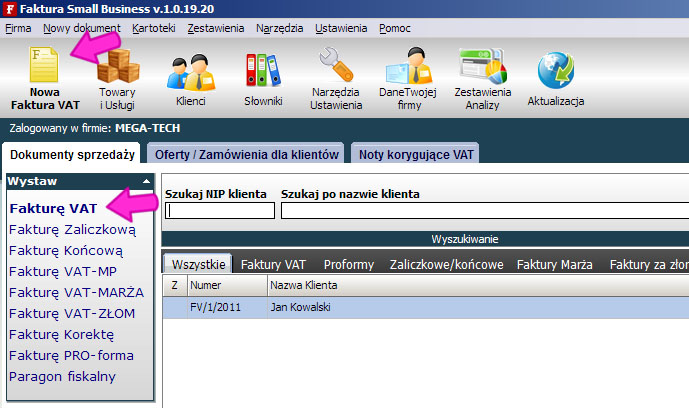Open the Zestawienia menu
Image resolution: width=689 pixels, height=408 pixels.
tap(216, 29)
